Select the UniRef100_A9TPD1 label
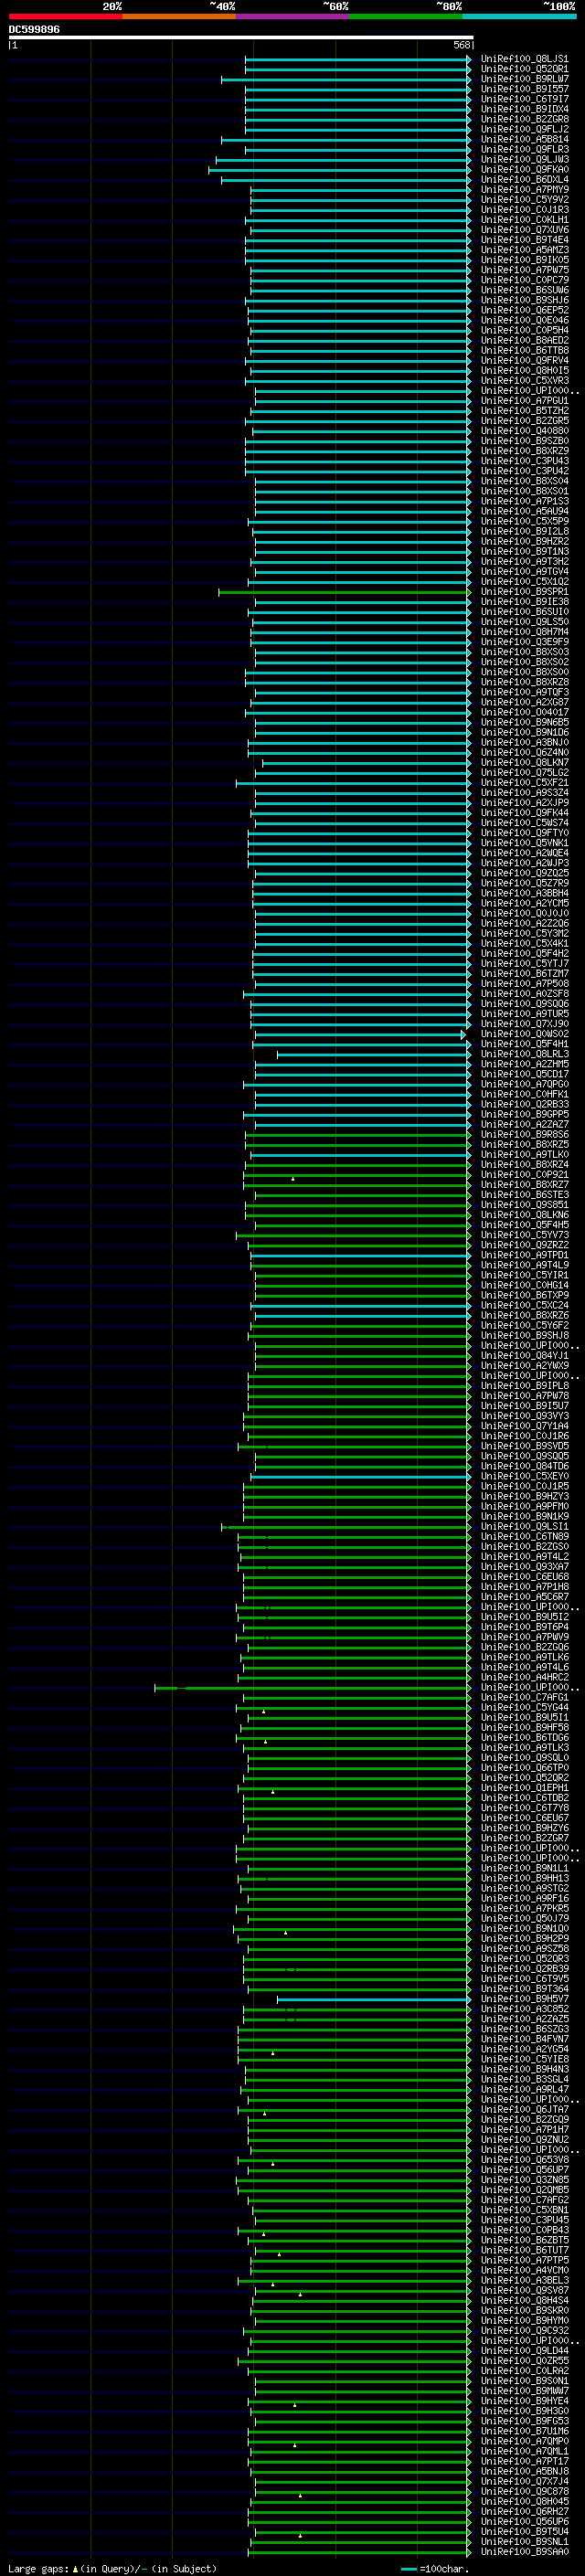Screen dimensions: 585x2576 tap(525, 1255)
